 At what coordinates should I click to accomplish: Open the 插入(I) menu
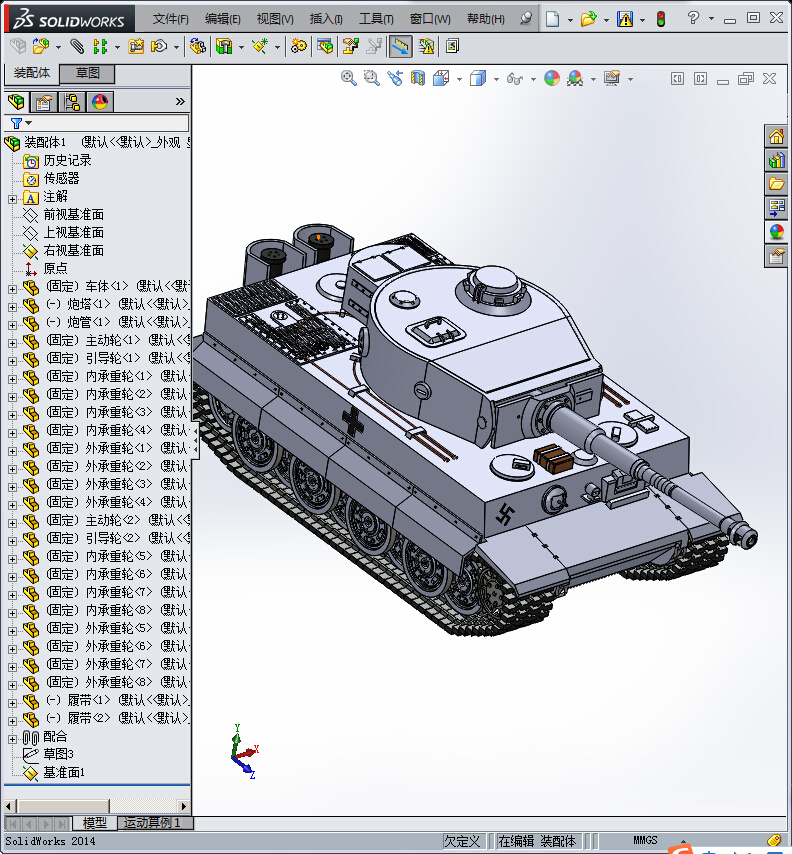tap(326, 19)
